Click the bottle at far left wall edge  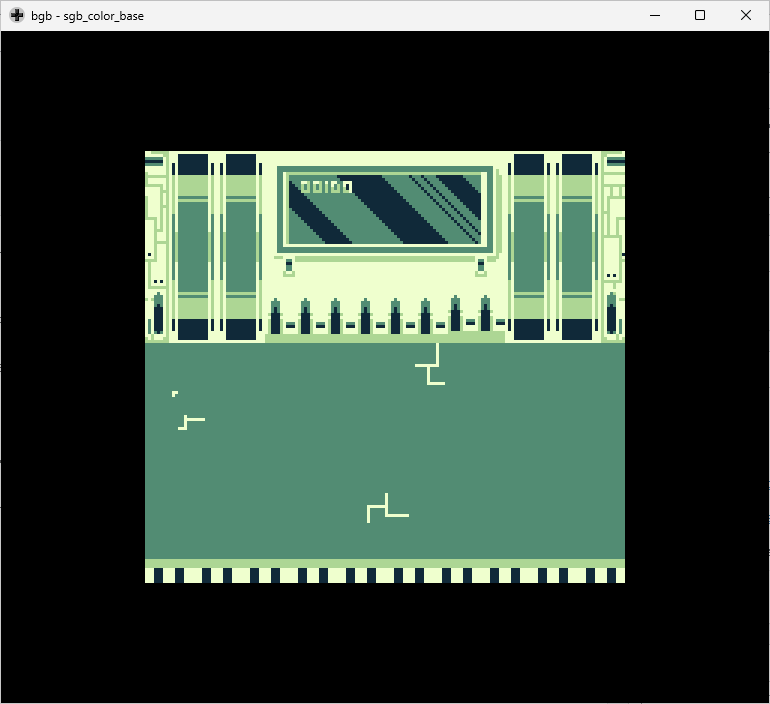pos(158,314)
